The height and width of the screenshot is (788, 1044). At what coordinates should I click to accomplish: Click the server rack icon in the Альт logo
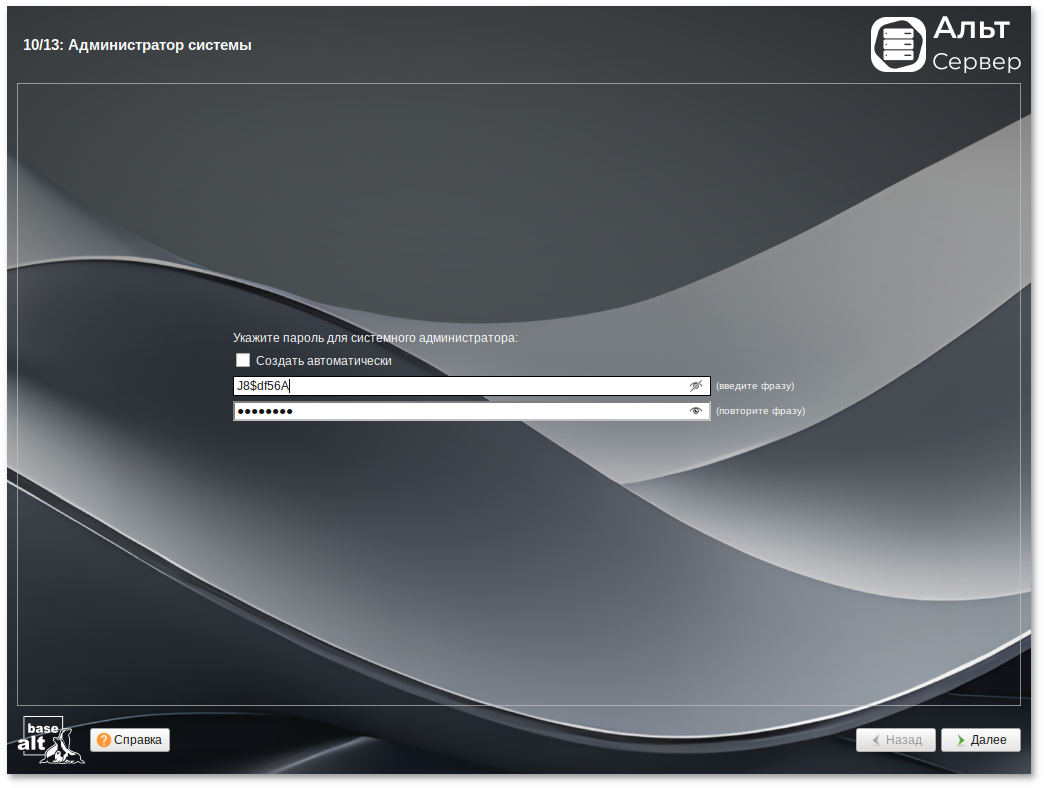click(x=898, y=45)
